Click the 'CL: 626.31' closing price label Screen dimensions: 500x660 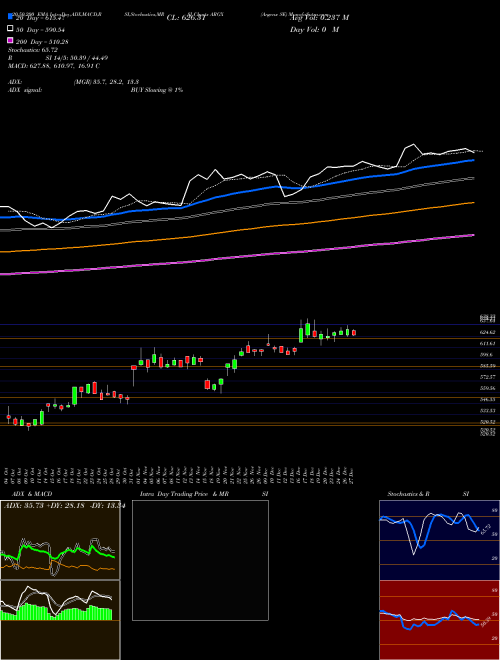186,18
